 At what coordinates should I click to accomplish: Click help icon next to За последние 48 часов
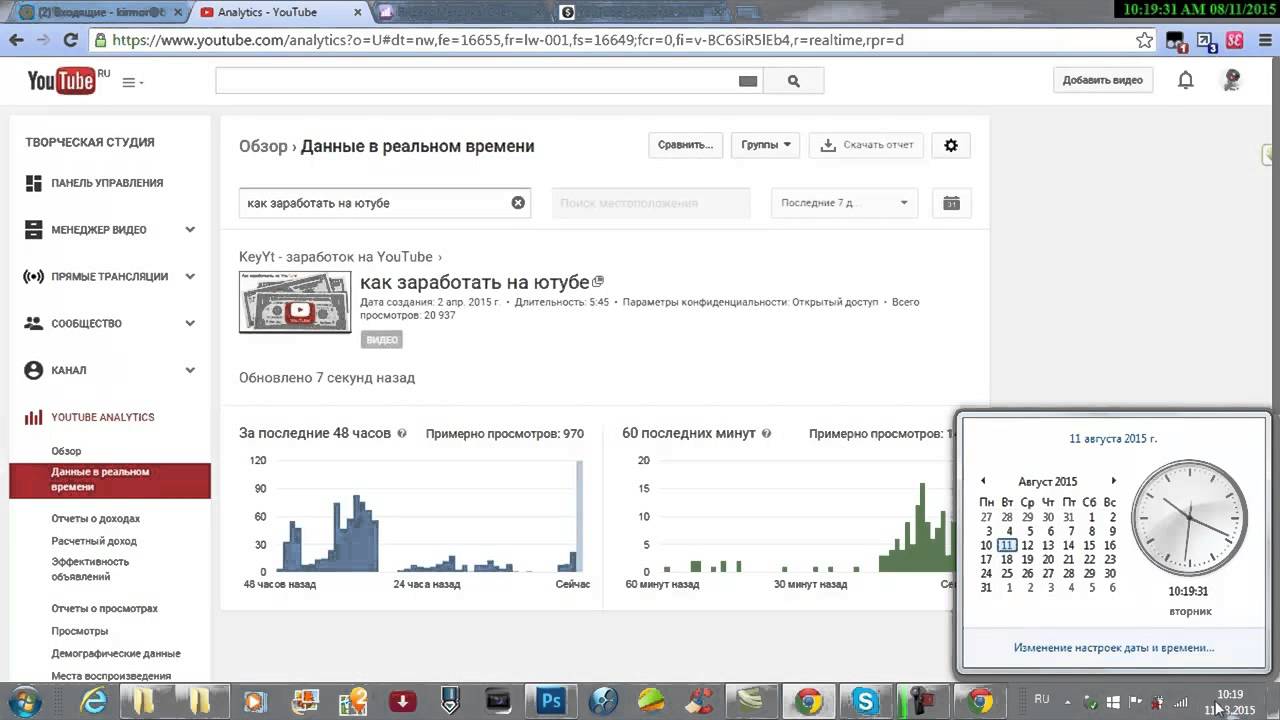(402, 434)
